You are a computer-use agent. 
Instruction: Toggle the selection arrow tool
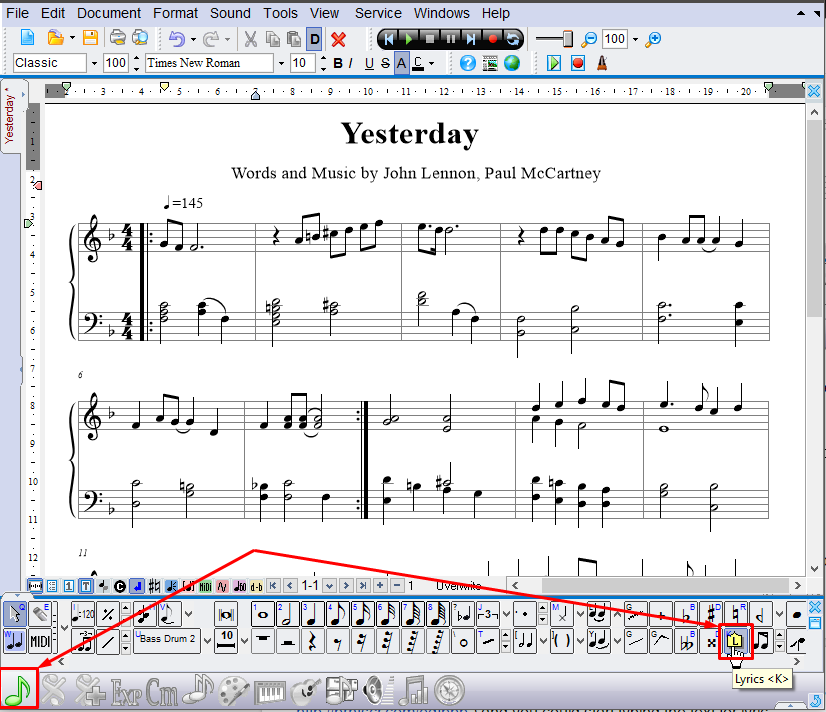[x=15, y=614]
